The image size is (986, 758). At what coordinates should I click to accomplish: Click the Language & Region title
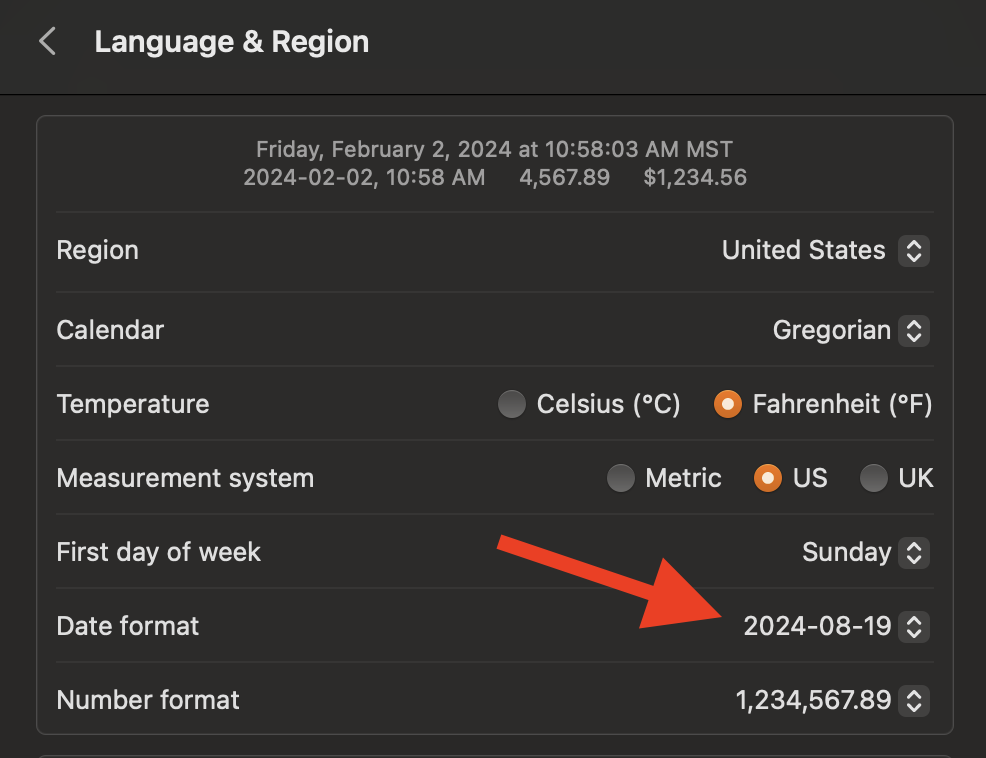click(x=231, y=42)
